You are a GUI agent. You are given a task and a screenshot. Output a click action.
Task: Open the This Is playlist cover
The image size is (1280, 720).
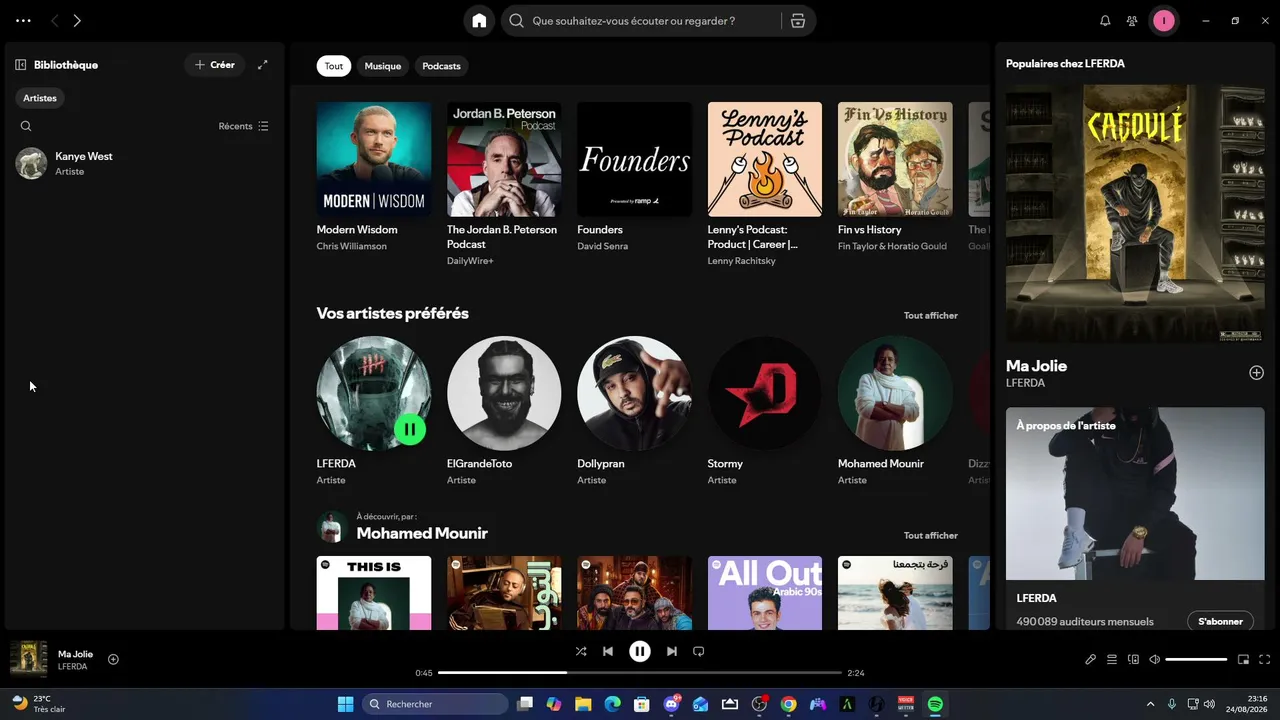374,593
